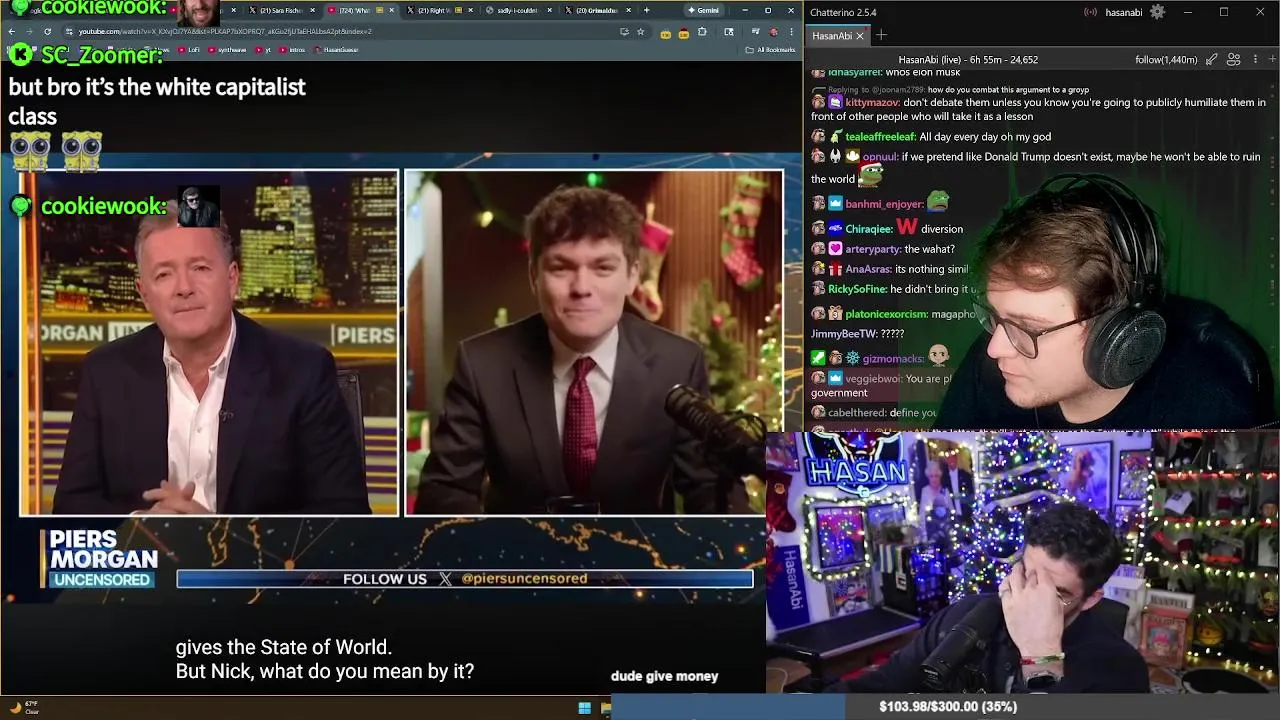The height and width of the screenshot is (720, 1280).
Task: Click kittymazov username in chat
Action: click(x=873, y=103)
